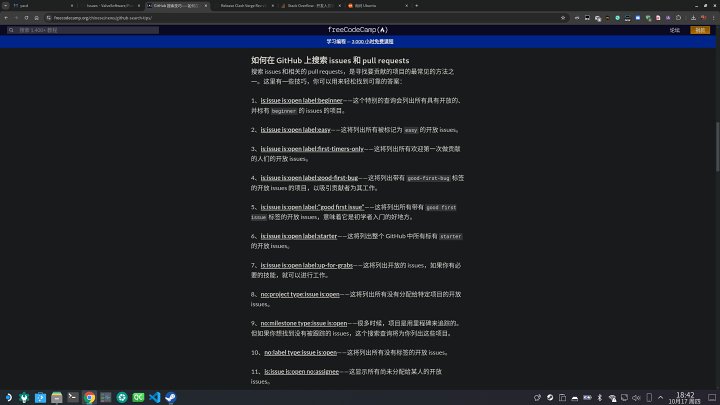Launch Qt Creator from taskbar
The image size is (720, 405).
pos(138,397)
